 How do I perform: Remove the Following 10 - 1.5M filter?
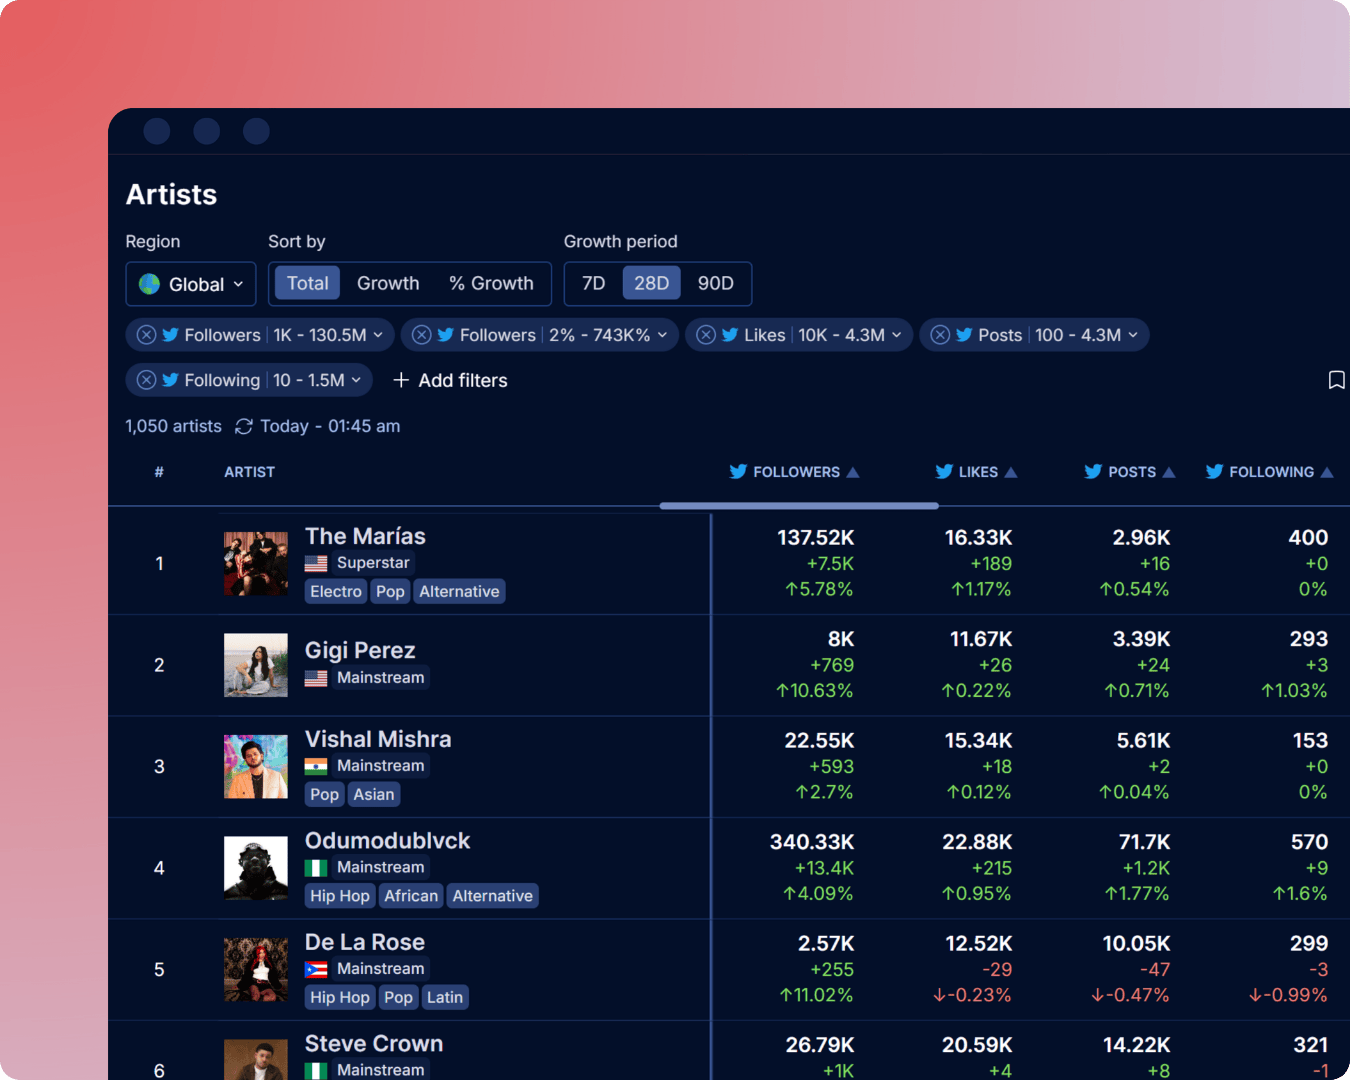(x=146, y=380)
